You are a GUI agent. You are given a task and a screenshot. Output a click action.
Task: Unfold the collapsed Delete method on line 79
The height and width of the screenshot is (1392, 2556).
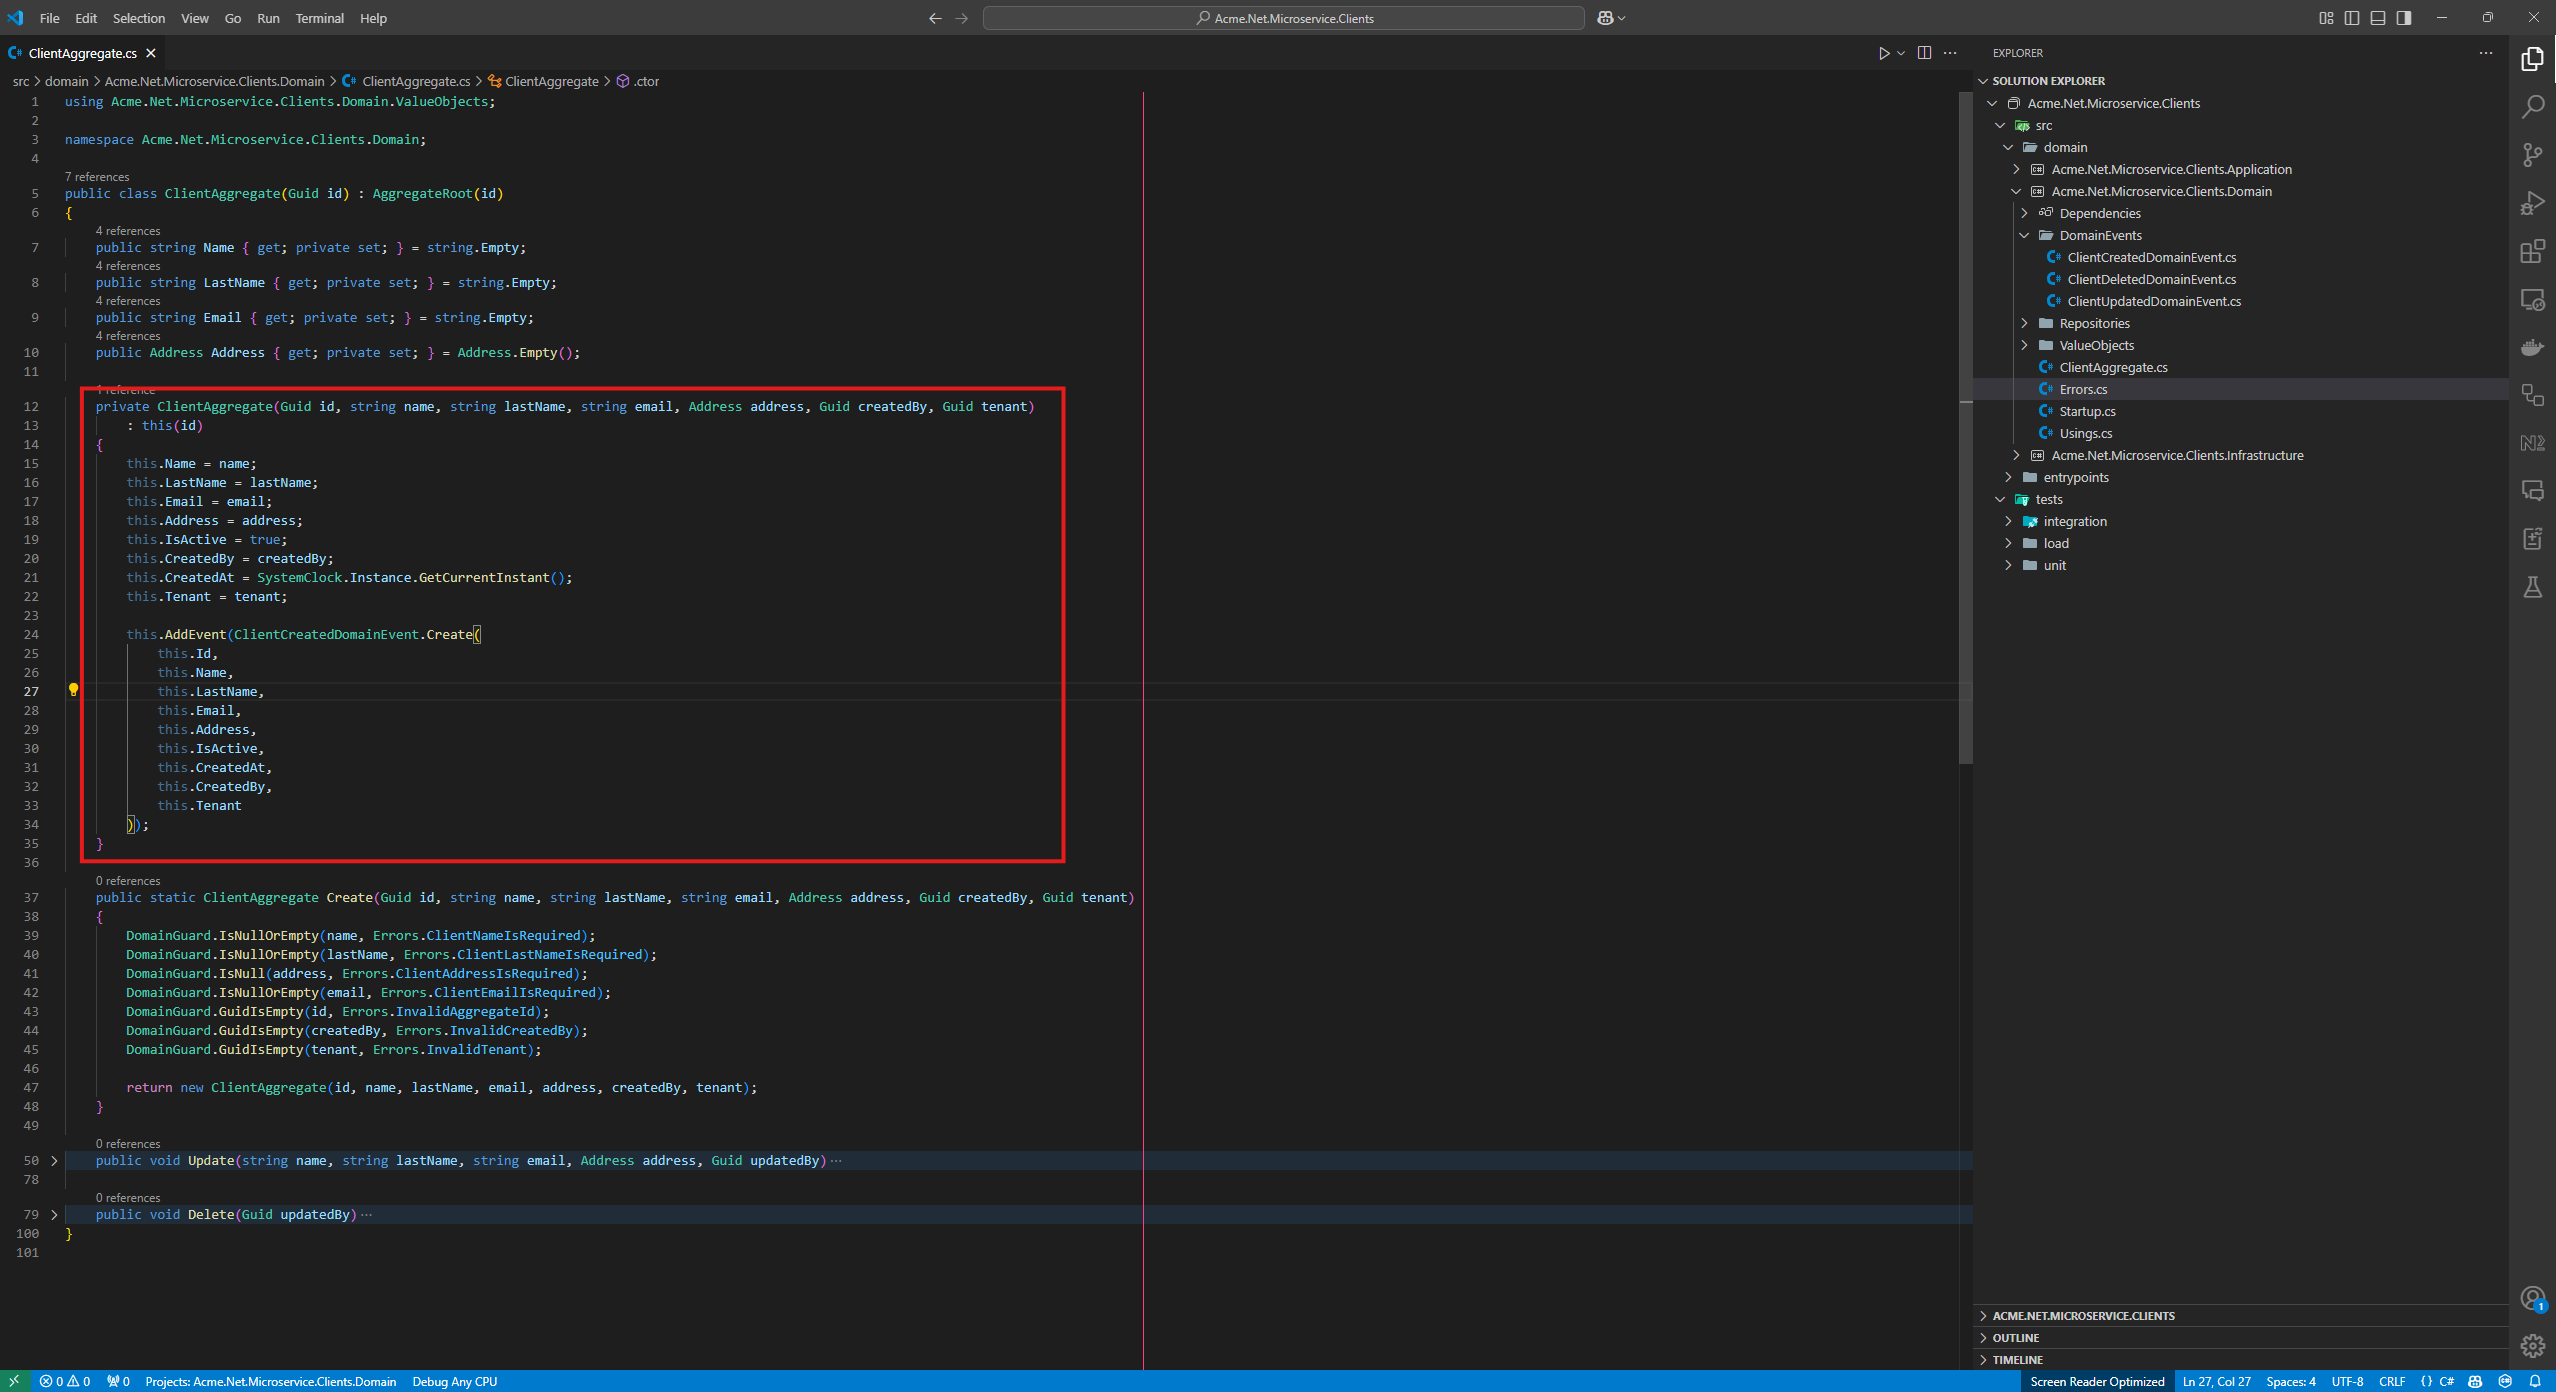pos(54,1214)
